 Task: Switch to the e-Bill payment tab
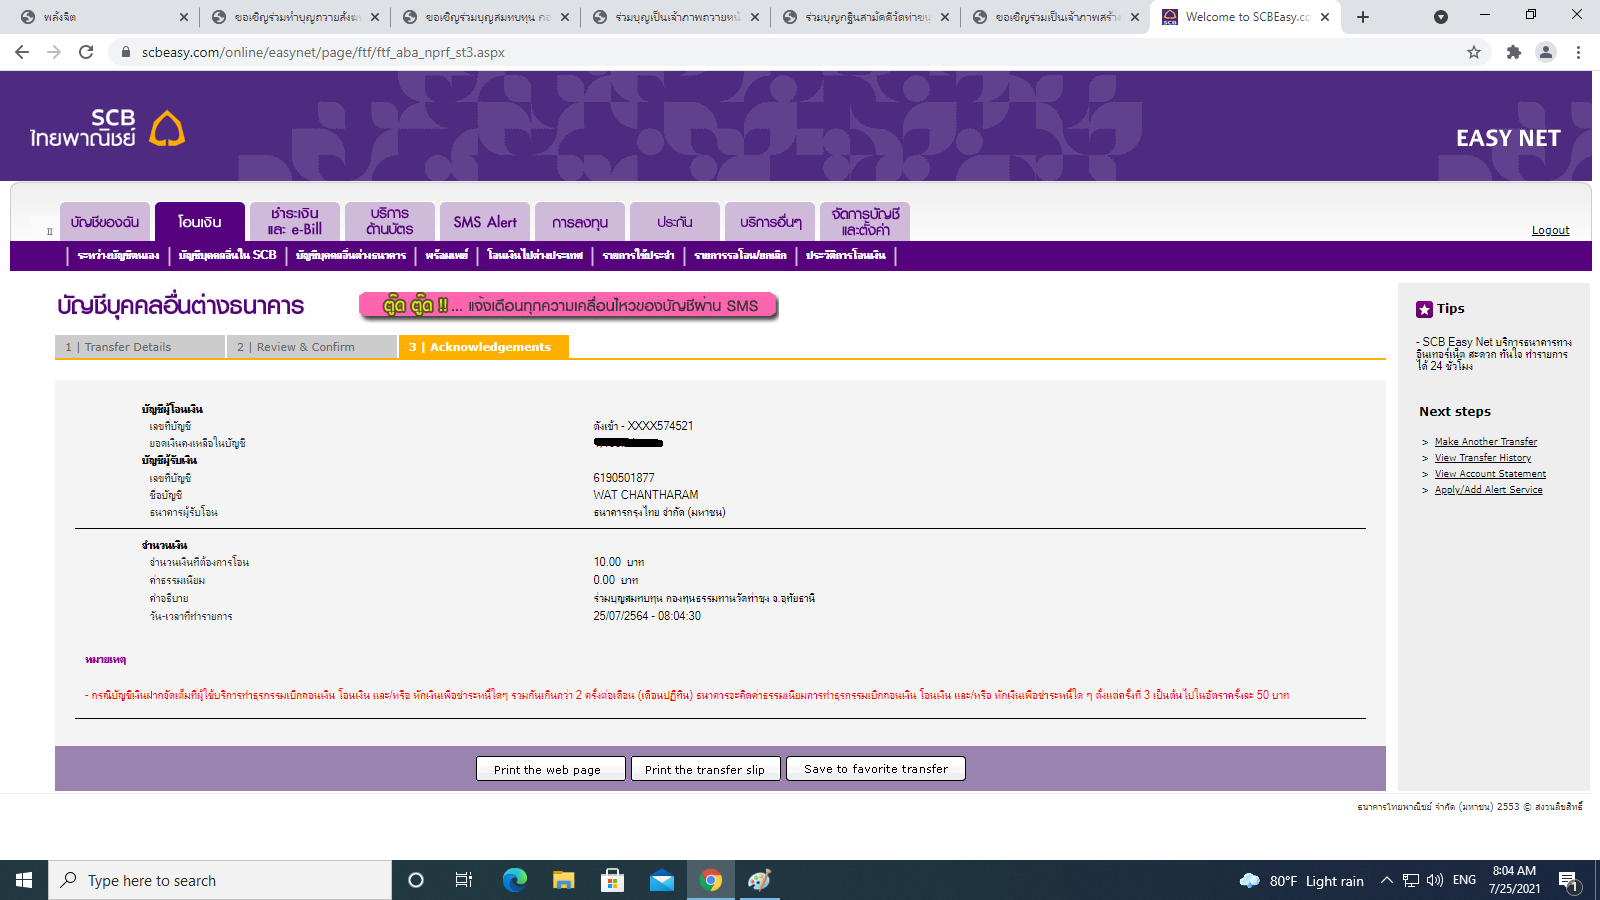(294, 222)
